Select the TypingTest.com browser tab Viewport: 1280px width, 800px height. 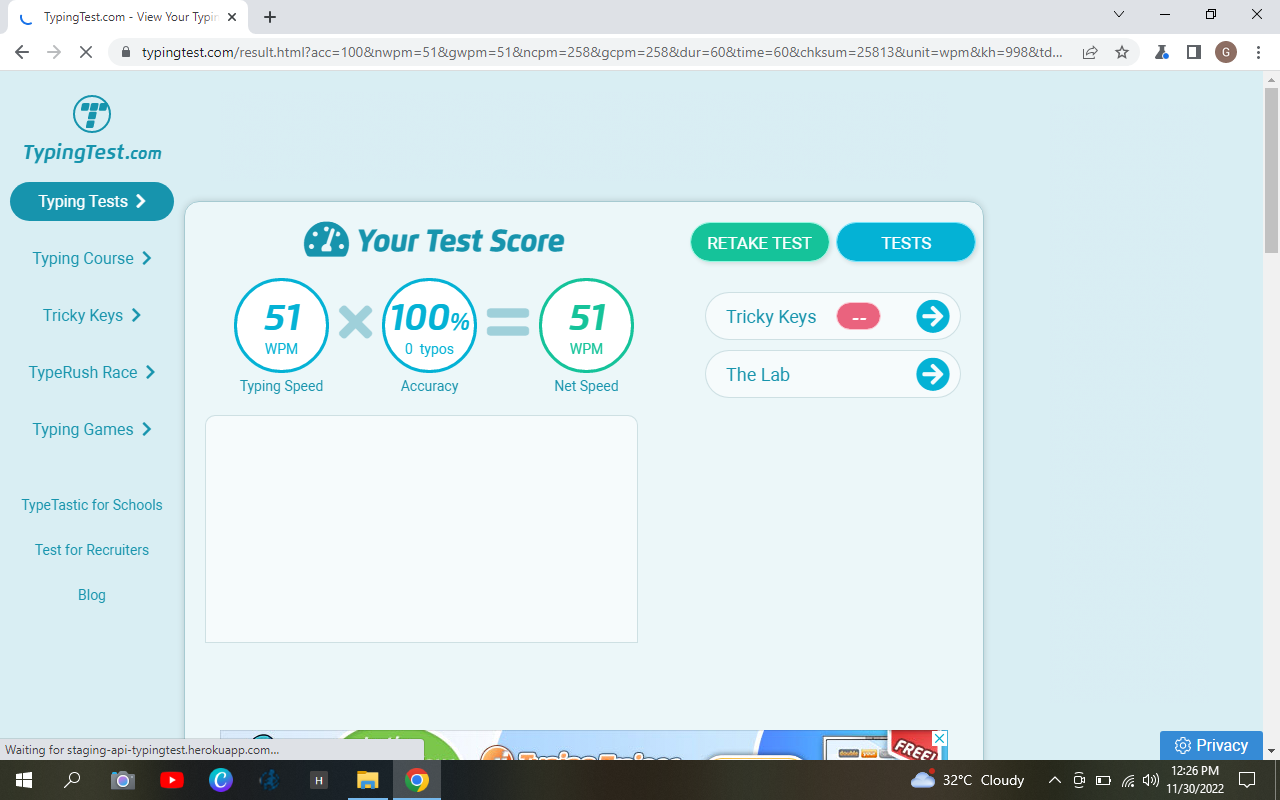[x=128, y=17]
